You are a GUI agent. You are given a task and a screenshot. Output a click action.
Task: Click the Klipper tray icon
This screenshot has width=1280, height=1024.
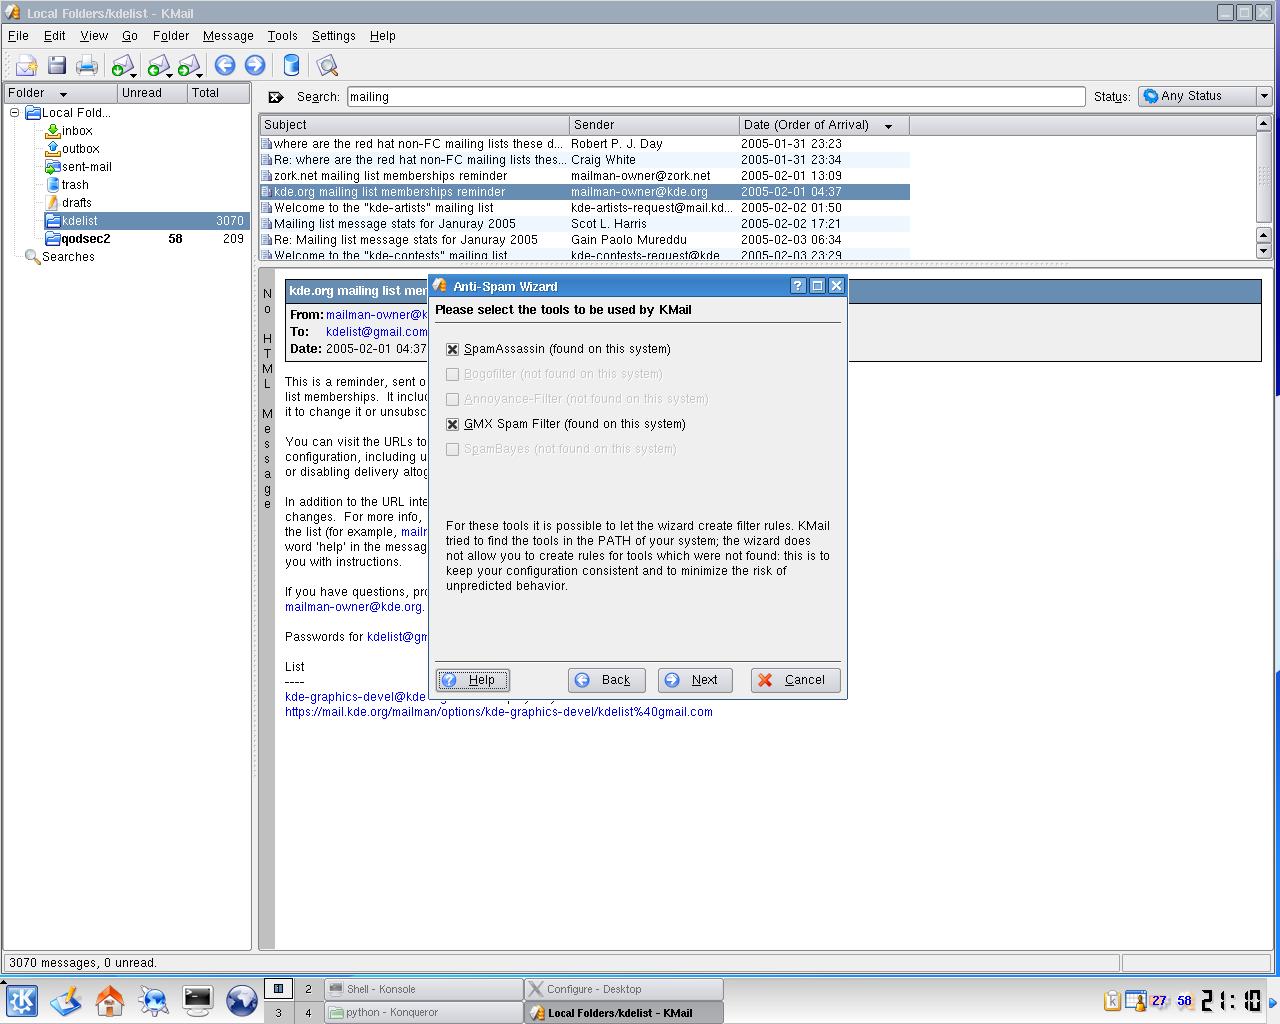(1111, 1000)
